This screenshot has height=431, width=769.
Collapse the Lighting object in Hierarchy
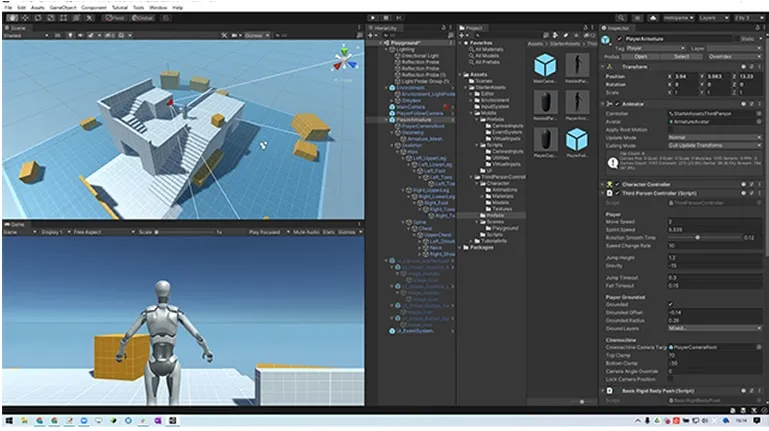pos(387,50)
